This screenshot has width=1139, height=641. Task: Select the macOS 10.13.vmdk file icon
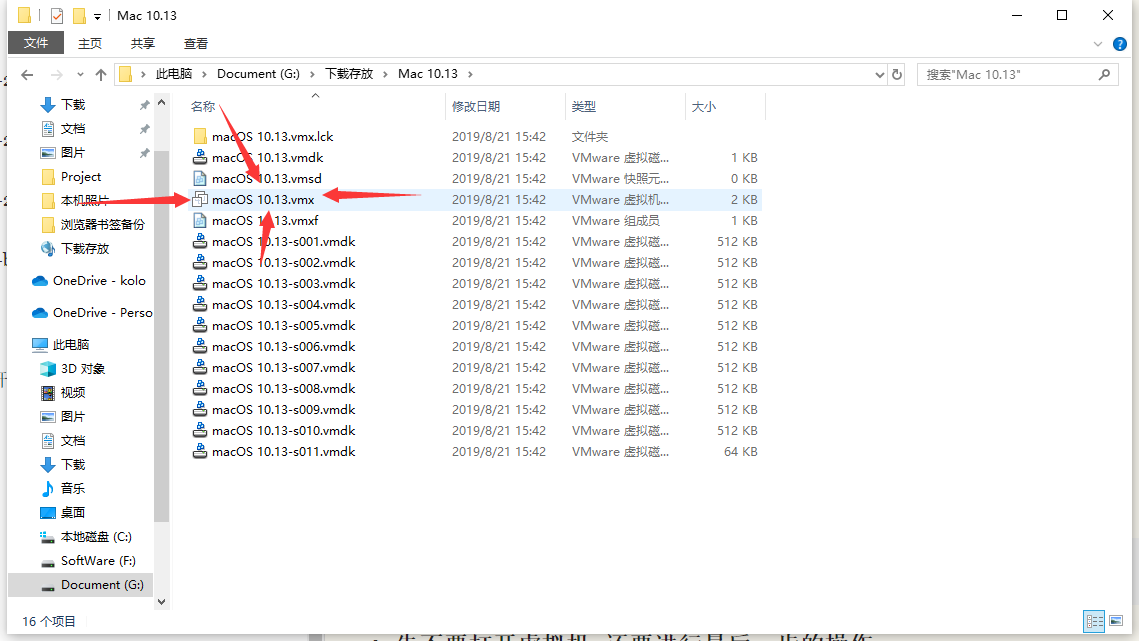[x=200, y=158]
